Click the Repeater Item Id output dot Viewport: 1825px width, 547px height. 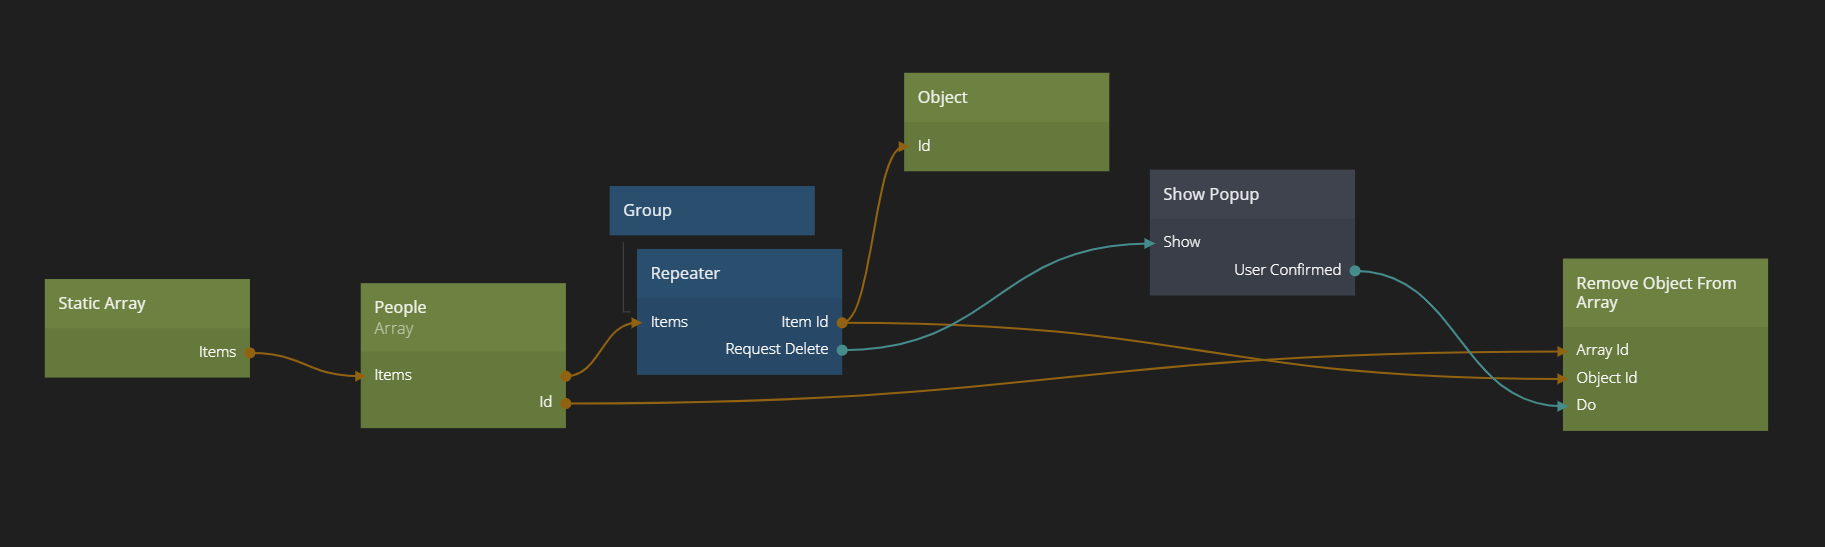coord(842,323)
